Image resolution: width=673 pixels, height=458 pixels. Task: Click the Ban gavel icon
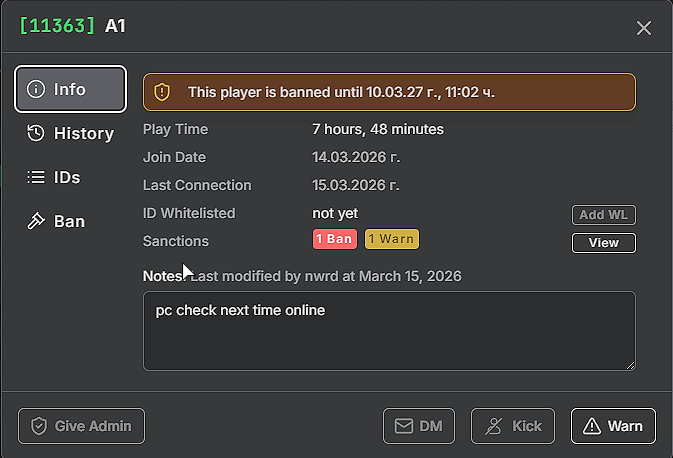(36, 221)
